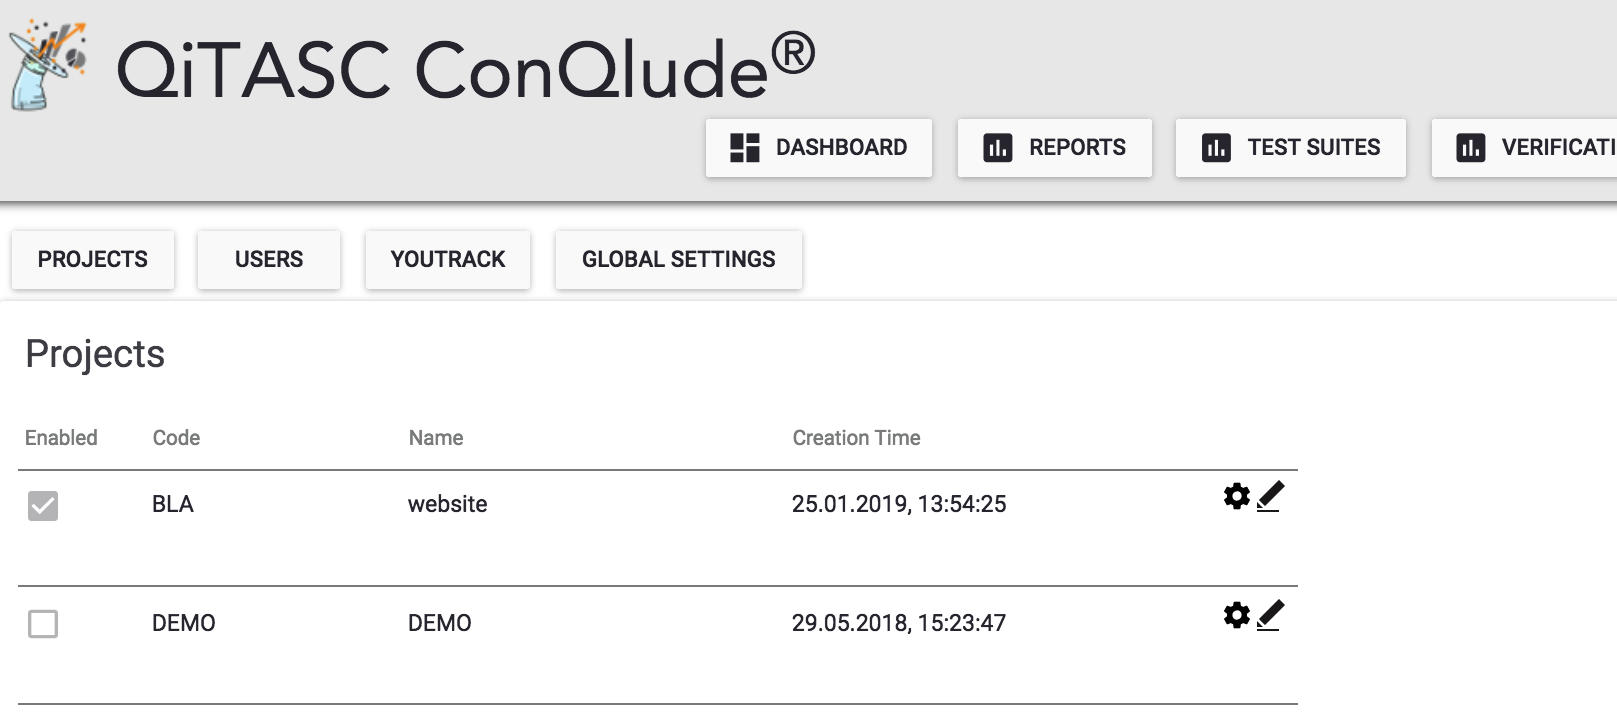Click the chart icon on Verification

coord(1471,148)
